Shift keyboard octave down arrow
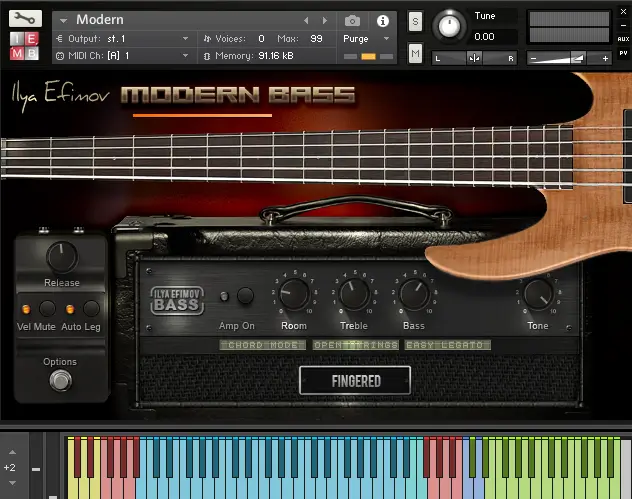Viewport: 632px width, 499px height. click(x=12, y=483)
